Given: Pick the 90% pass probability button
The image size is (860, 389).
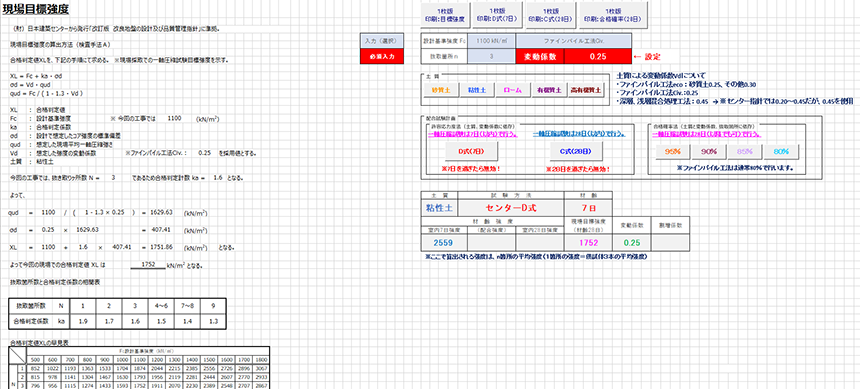Looking at the screenshot, I should coord(710,151).
